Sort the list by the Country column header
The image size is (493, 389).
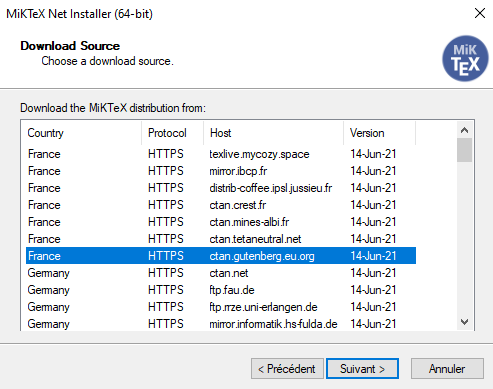coord(81,133)
